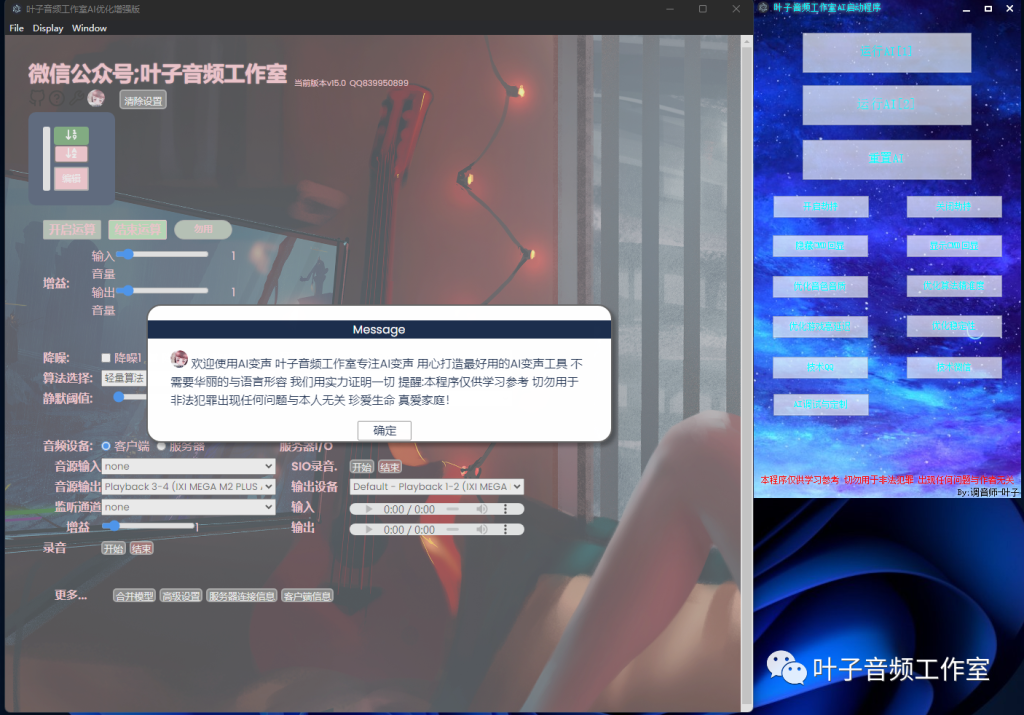Click 开启劫持 in the launcher window

(x=821, y=207)
